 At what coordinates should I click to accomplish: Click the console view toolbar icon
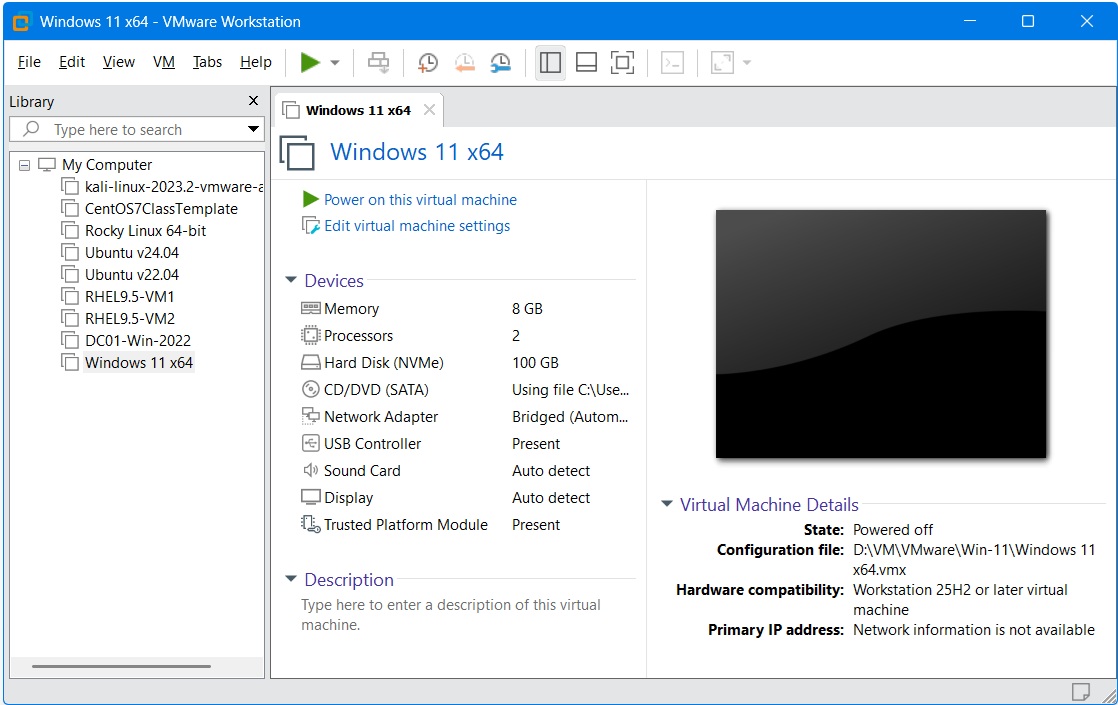[672, 63]
